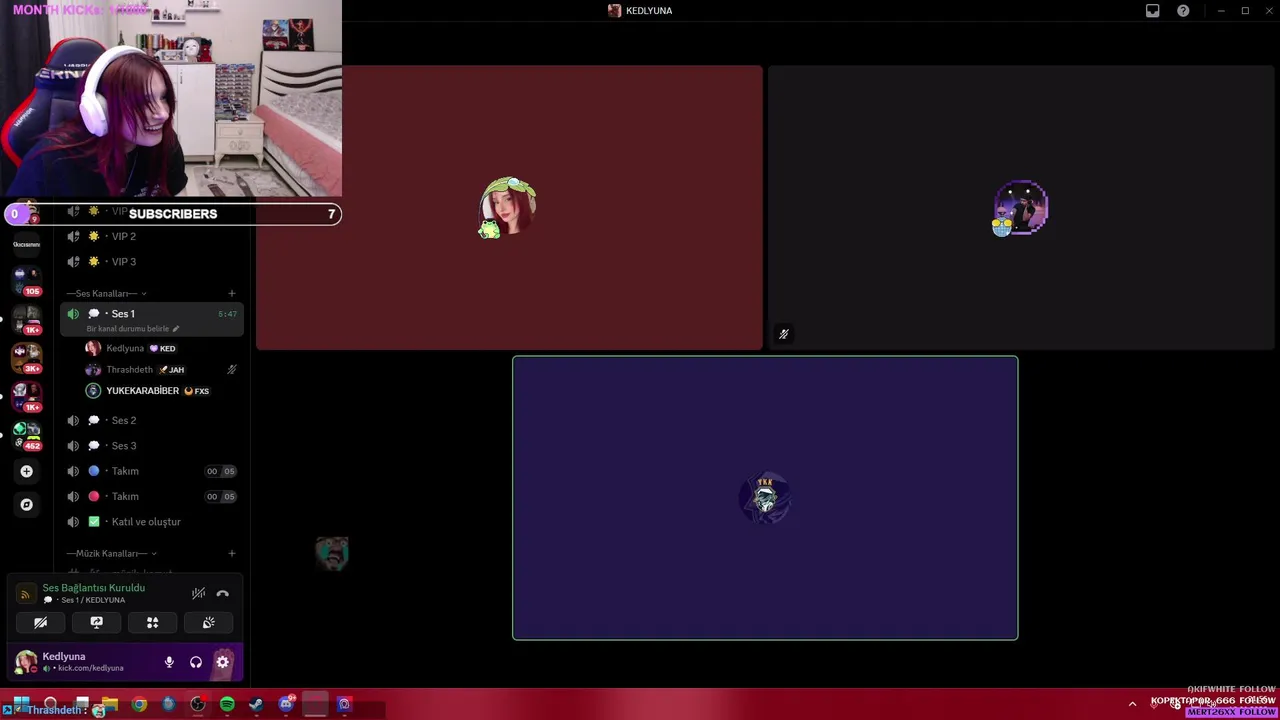Click Bir kanal durumu belirle link
The height and width of the screenshot is (720, 1280).
point(127,329)
